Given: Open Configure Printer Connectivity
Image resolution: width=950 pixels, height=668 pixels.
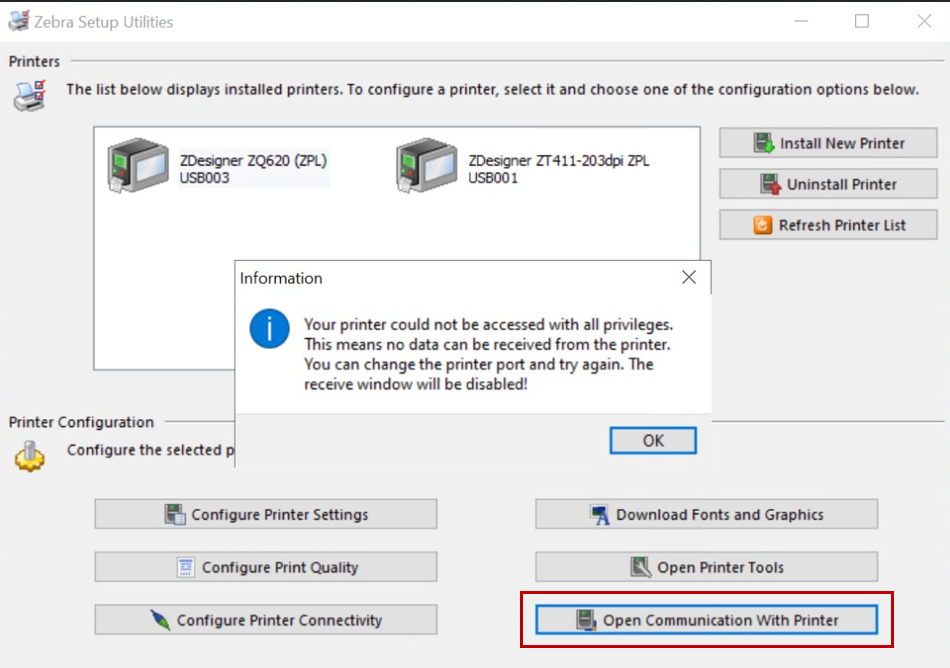Looking at the screenshot, I should (266, 620).
